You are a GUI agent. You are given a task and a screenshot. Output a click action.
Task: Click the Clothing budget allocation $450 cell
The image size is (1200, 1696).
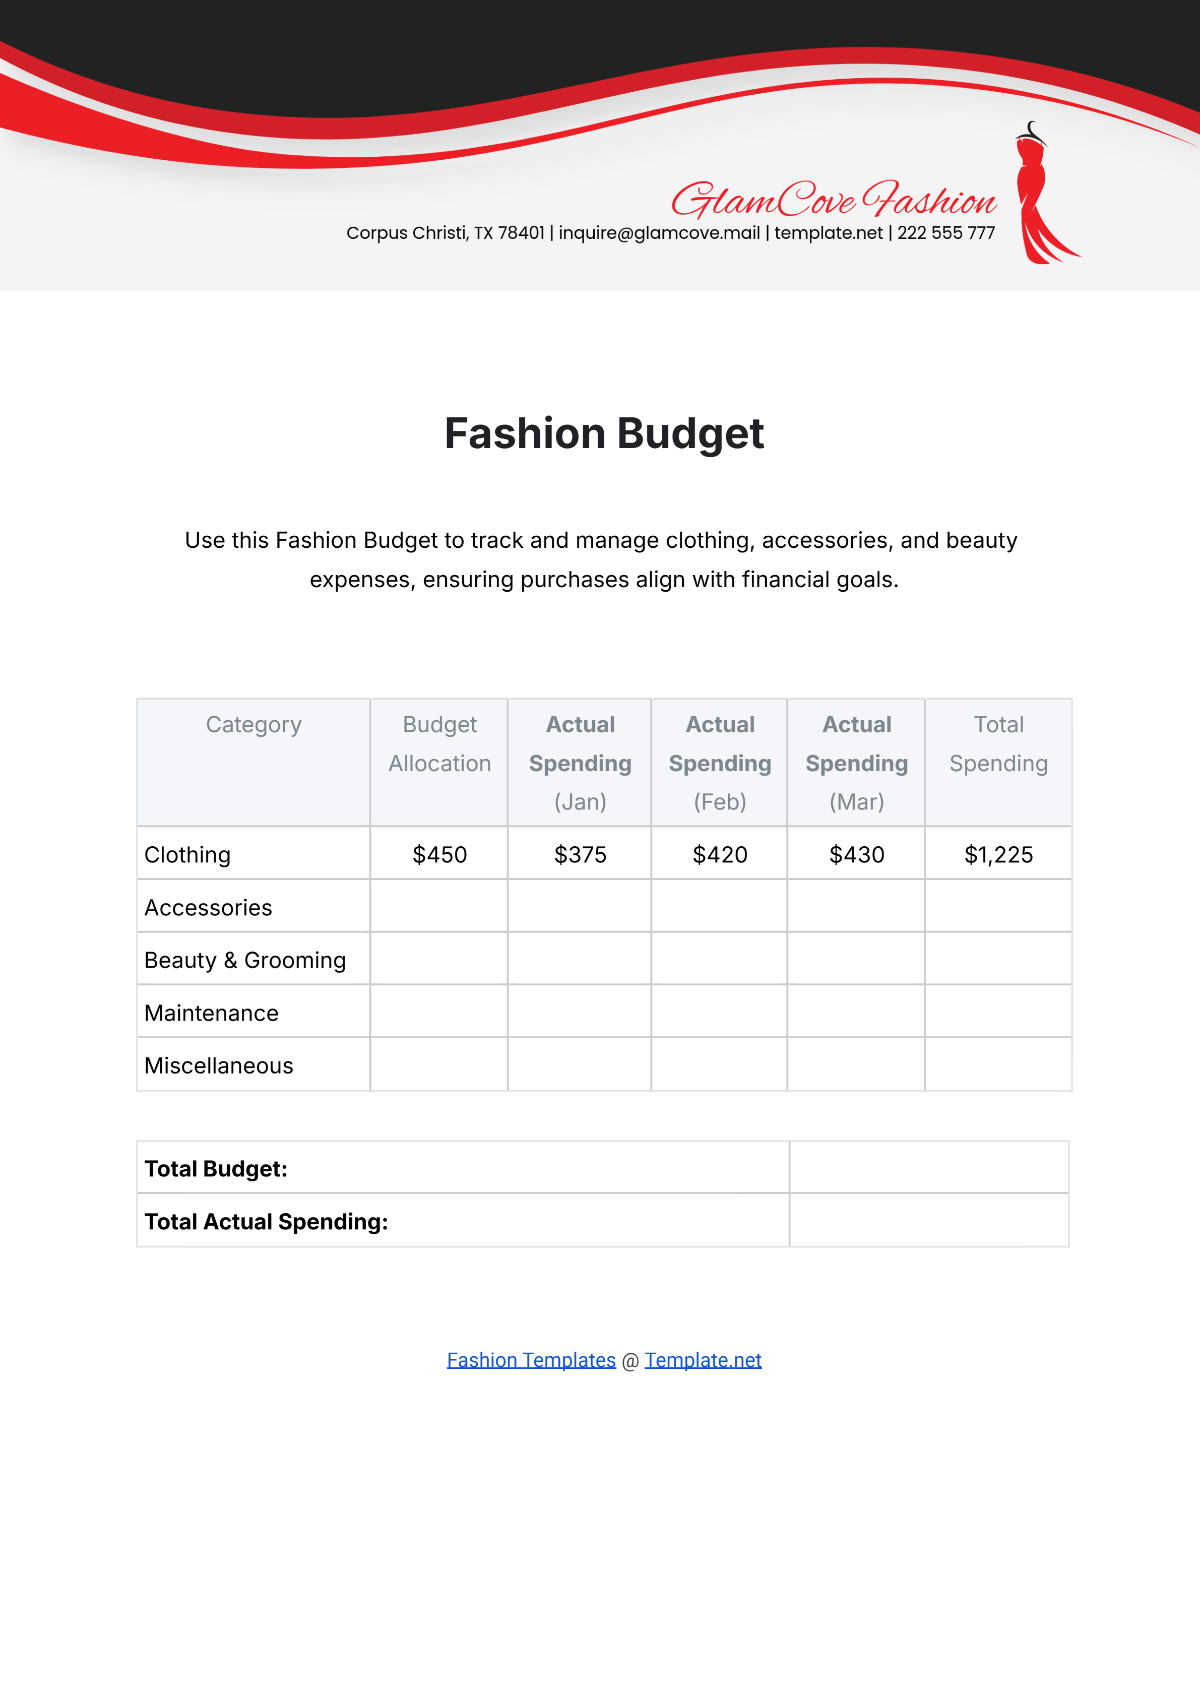tap(440, 855)
